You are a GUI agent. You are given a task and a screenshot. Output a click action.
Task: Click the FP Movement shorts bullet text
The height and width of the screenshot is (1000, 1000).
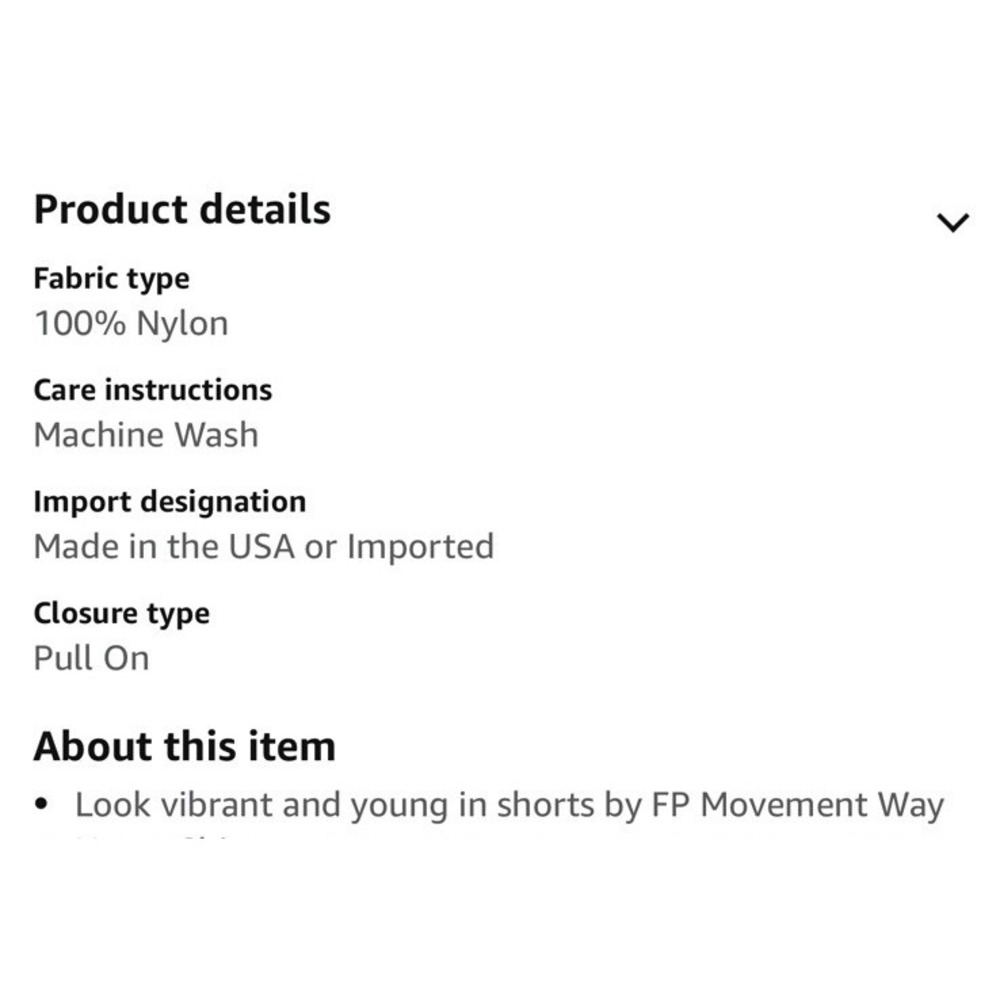click(x=510, y=805)
